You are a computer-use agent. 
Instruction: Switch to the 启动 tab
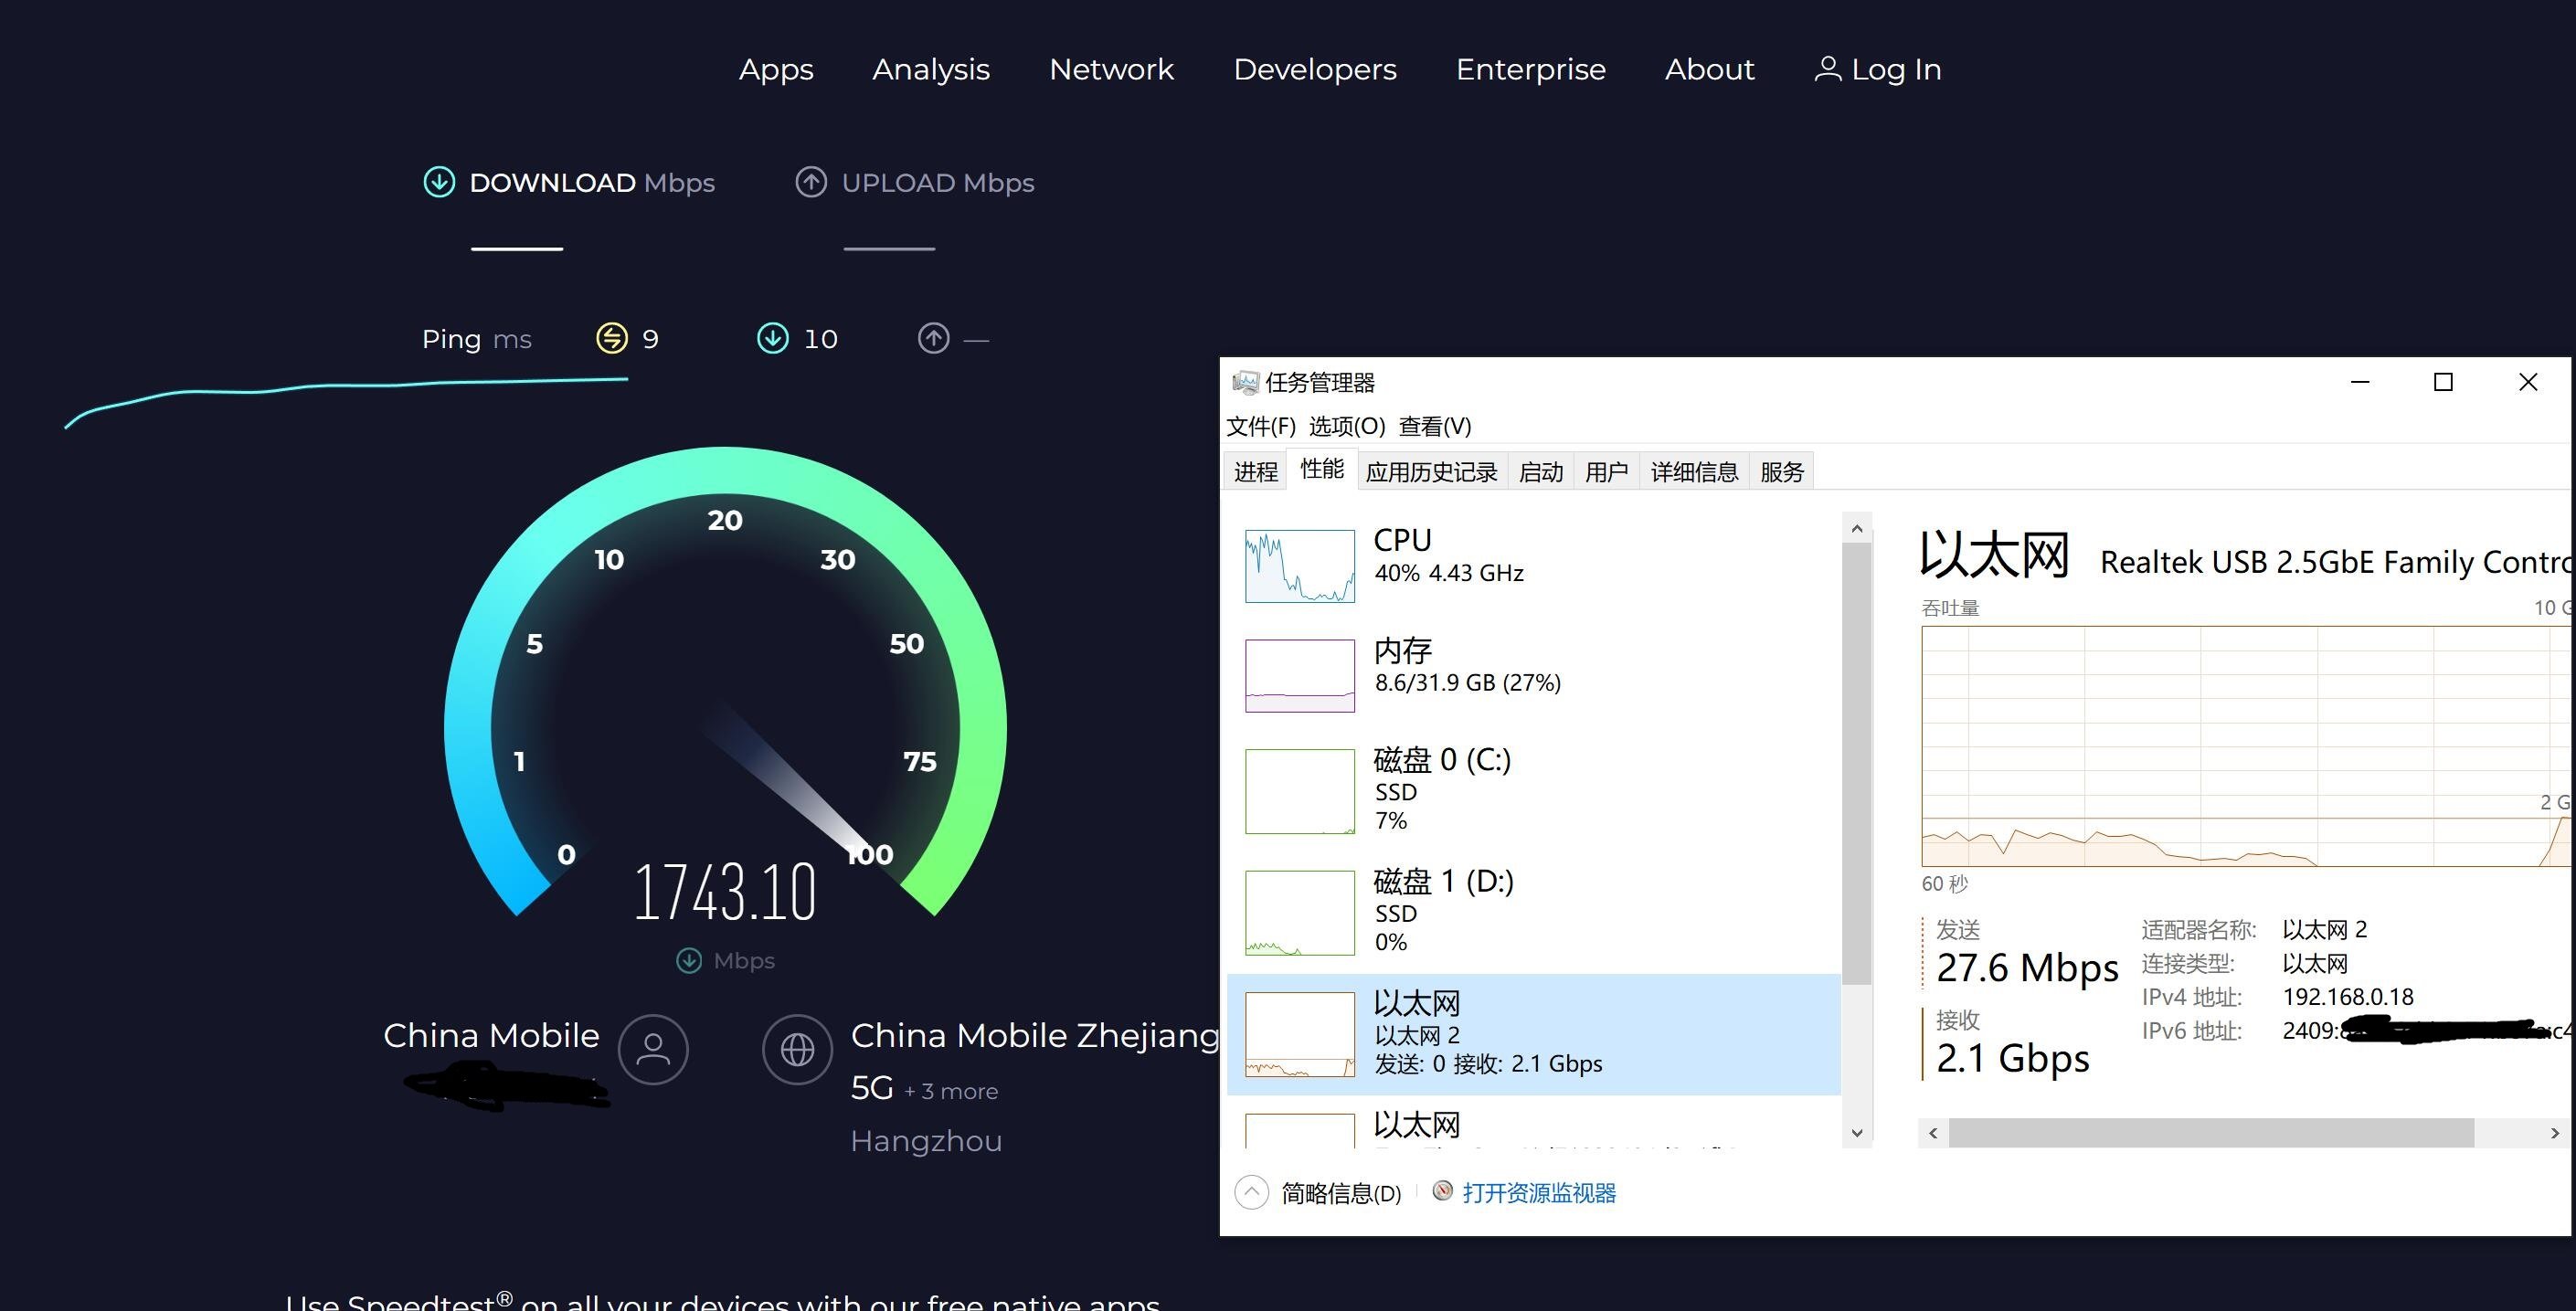1541,471
